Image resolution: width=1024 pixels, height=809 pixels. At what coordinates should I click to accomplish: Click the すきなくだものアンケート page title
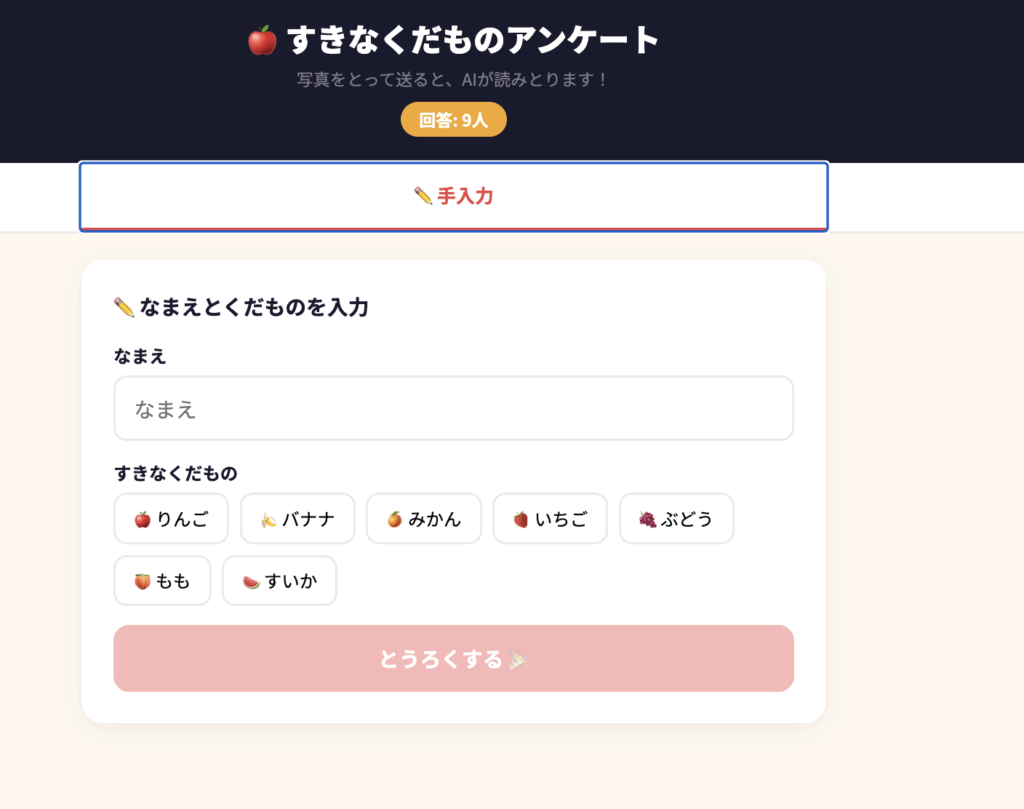coord(473,41)
